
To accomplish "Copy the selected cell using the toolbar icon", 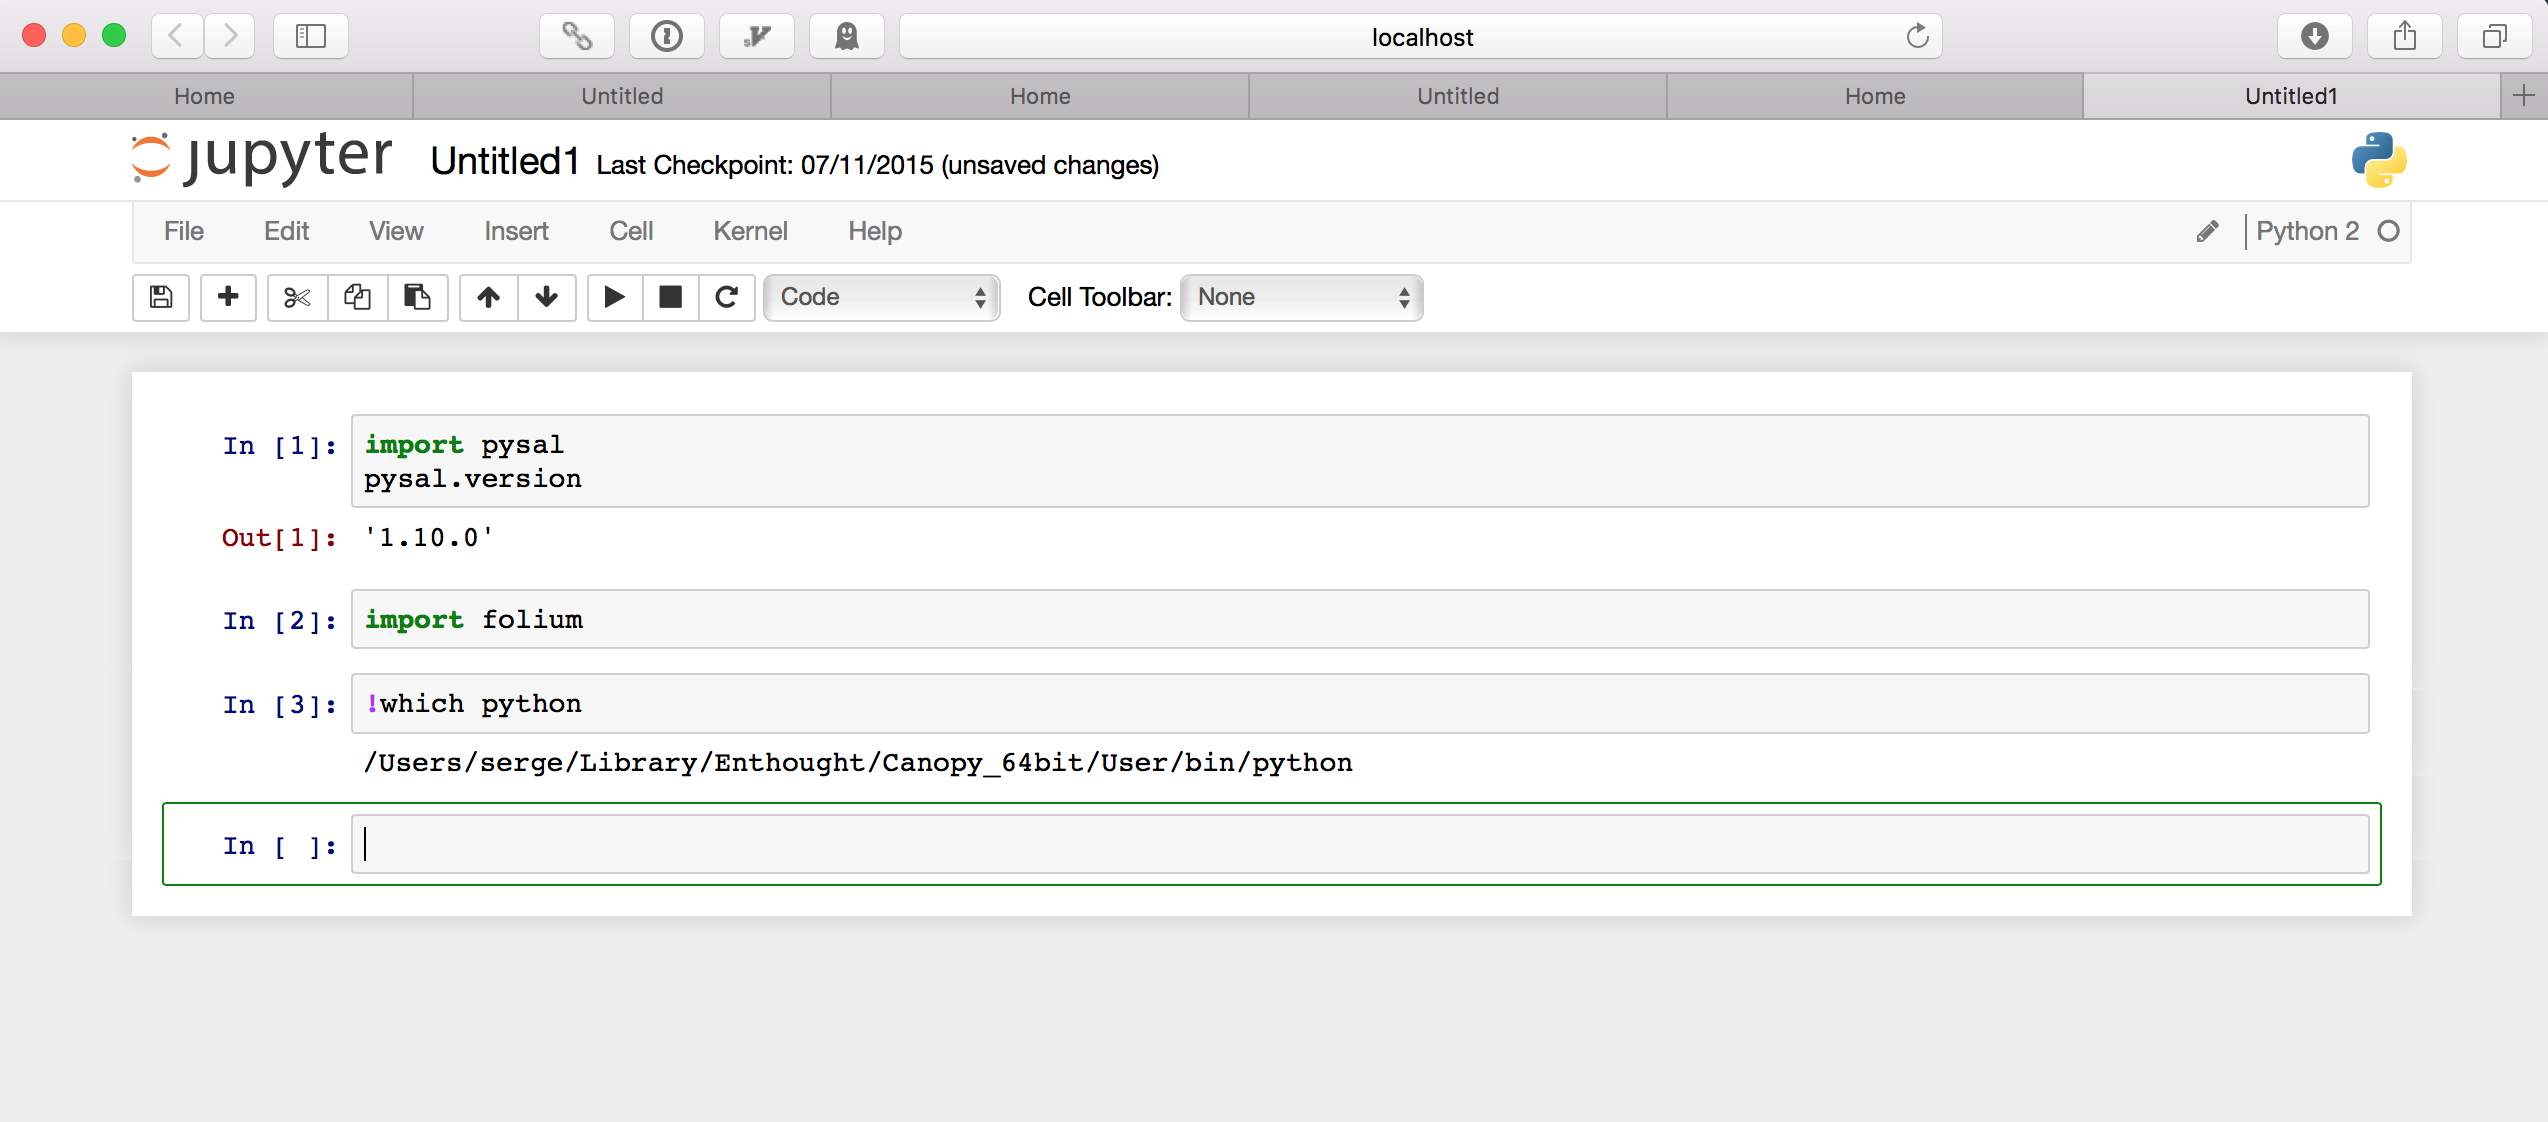I will 357,297.
